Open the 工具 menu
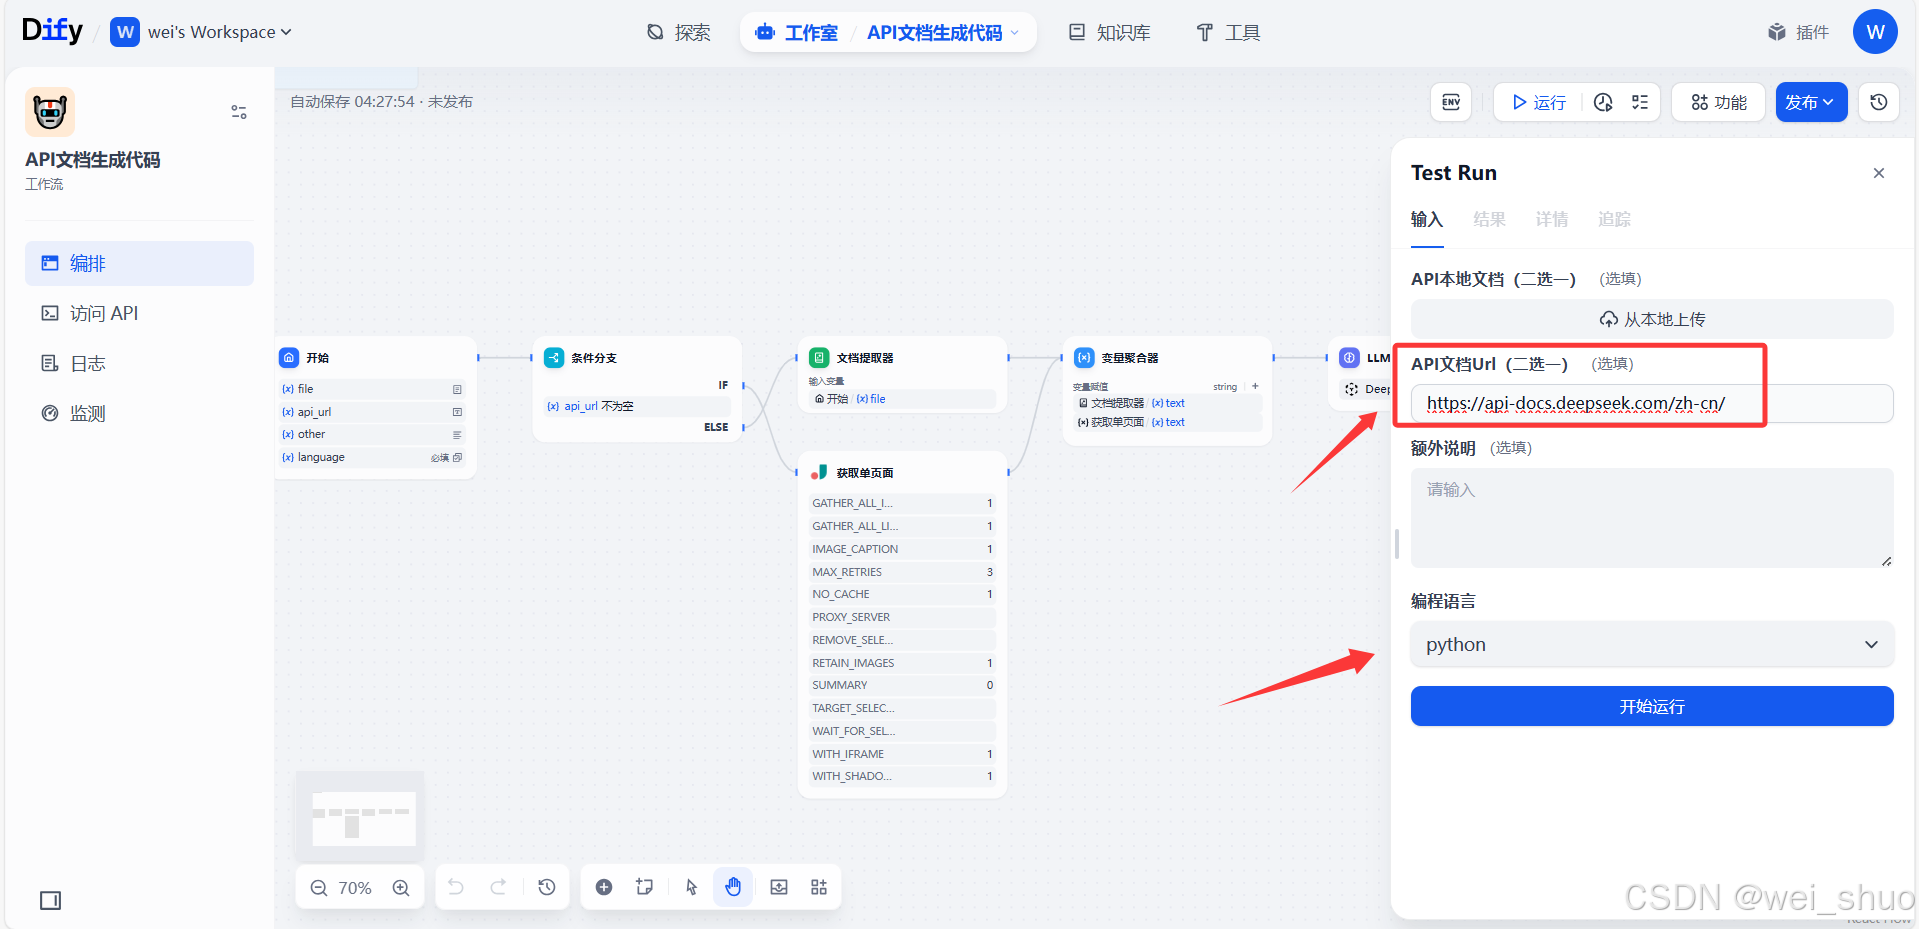Viewport: 1919px width, 929px height. pyautogui.click(x=1228, y=33)
